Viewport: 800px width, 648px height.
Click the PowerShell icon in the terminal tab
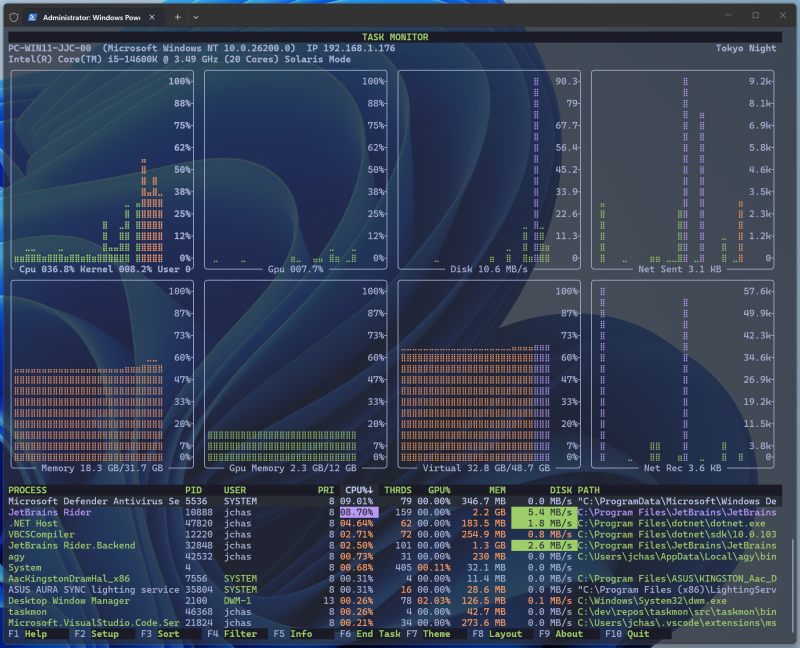point(32,17)
